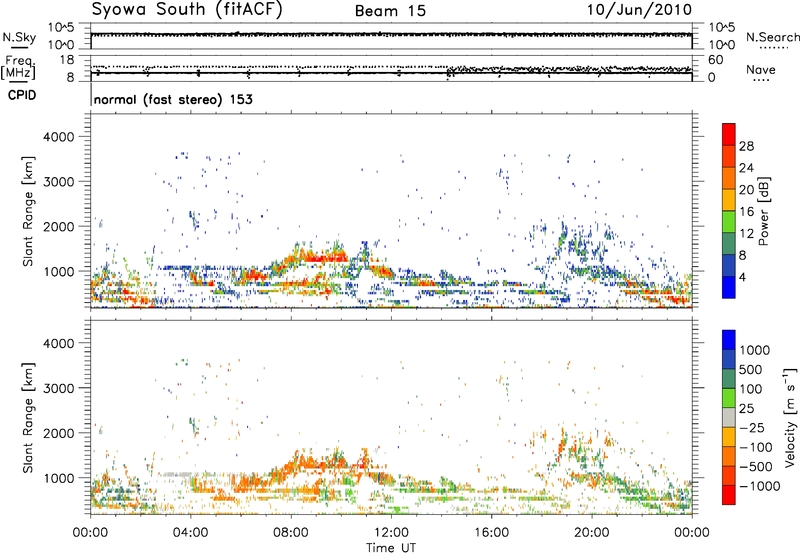The height and width of the screenshot is (554, 800).
Task: Click the '-100' label on Velocity scale
Action: click(756, 447)
